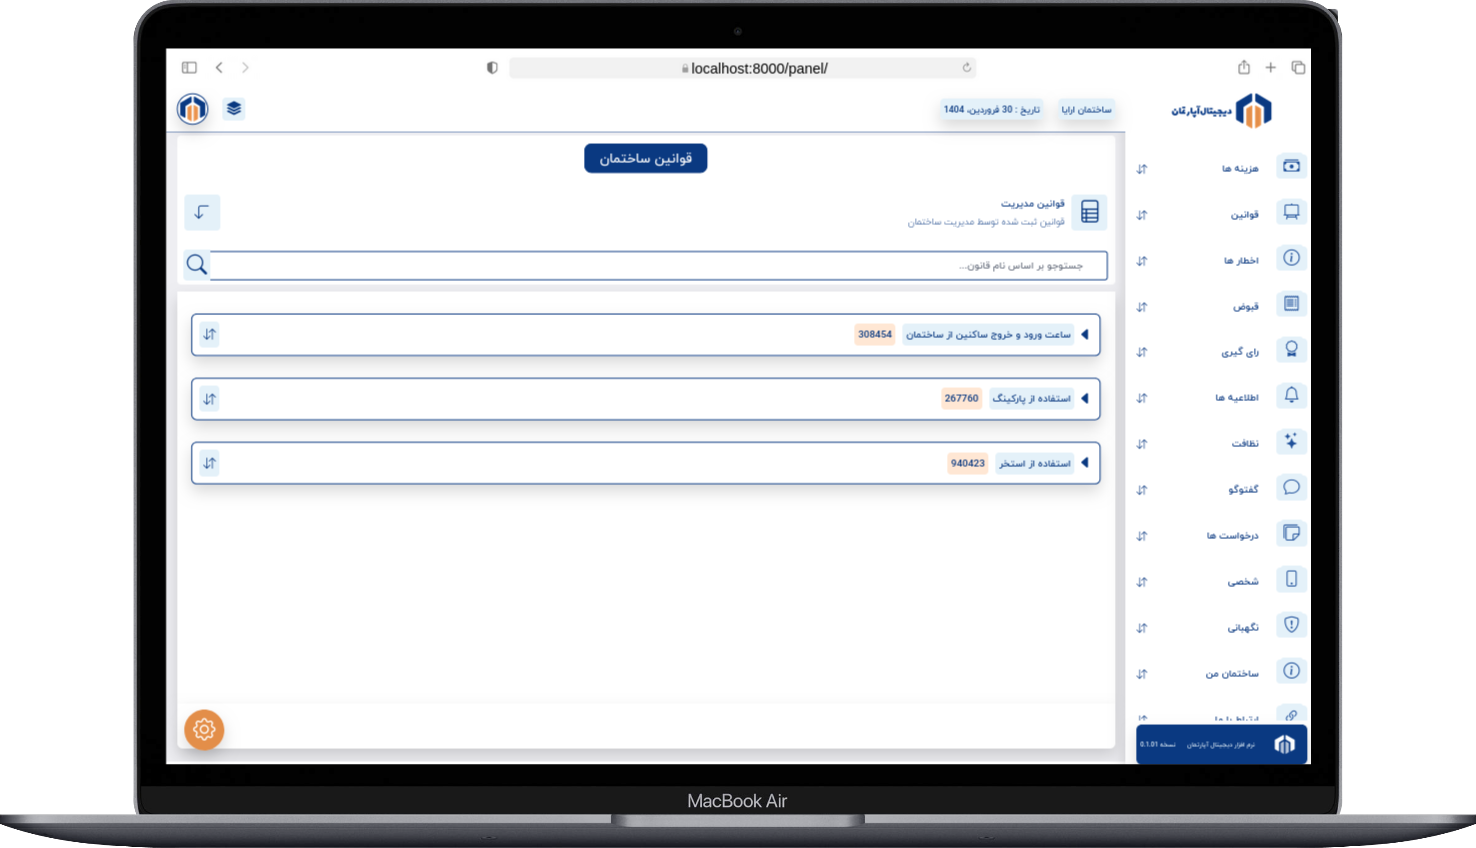1476x848 pixels.
Task: Click the return arrow button beside قوانین مدیریت
Action: coord(202,212)
